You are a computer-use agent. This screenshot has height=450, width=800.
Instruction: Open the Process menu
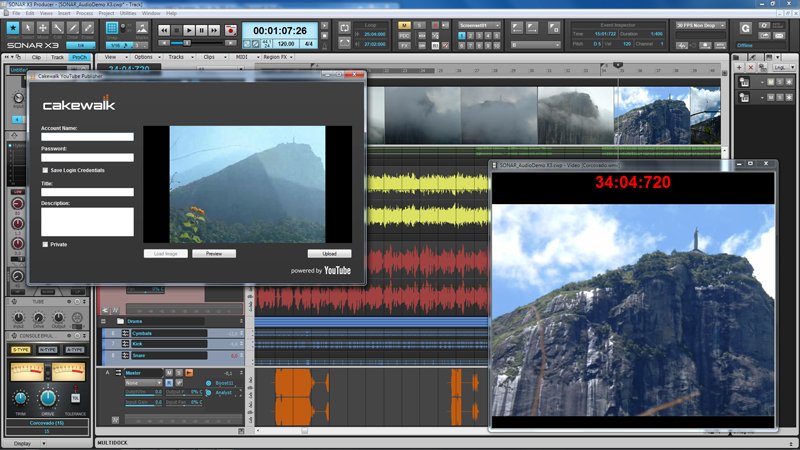point(85,13)
